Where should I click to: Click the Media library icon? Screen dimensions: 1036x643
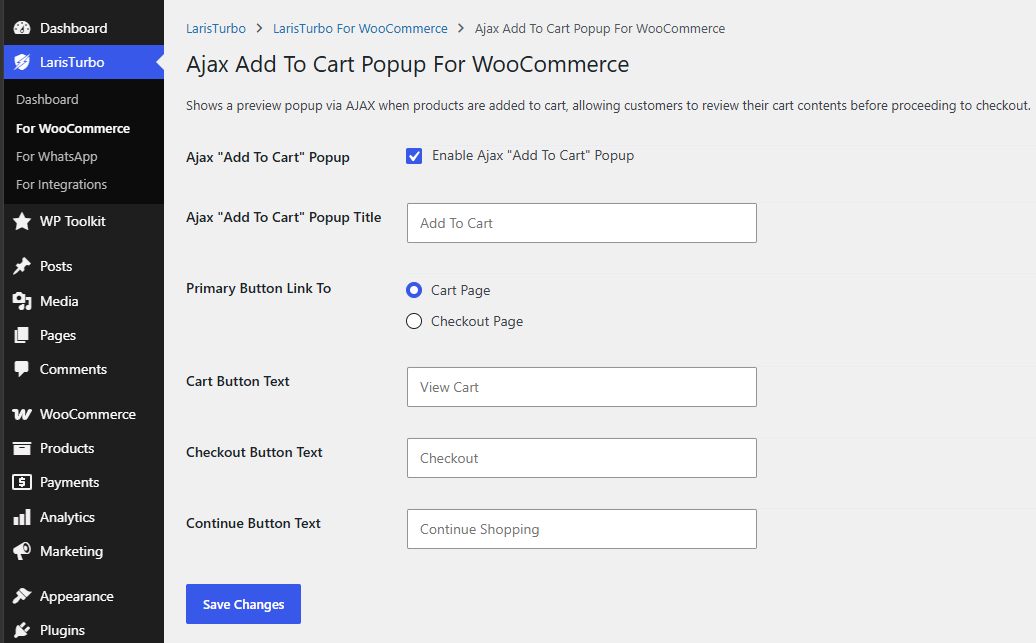[x=22, y=301]
